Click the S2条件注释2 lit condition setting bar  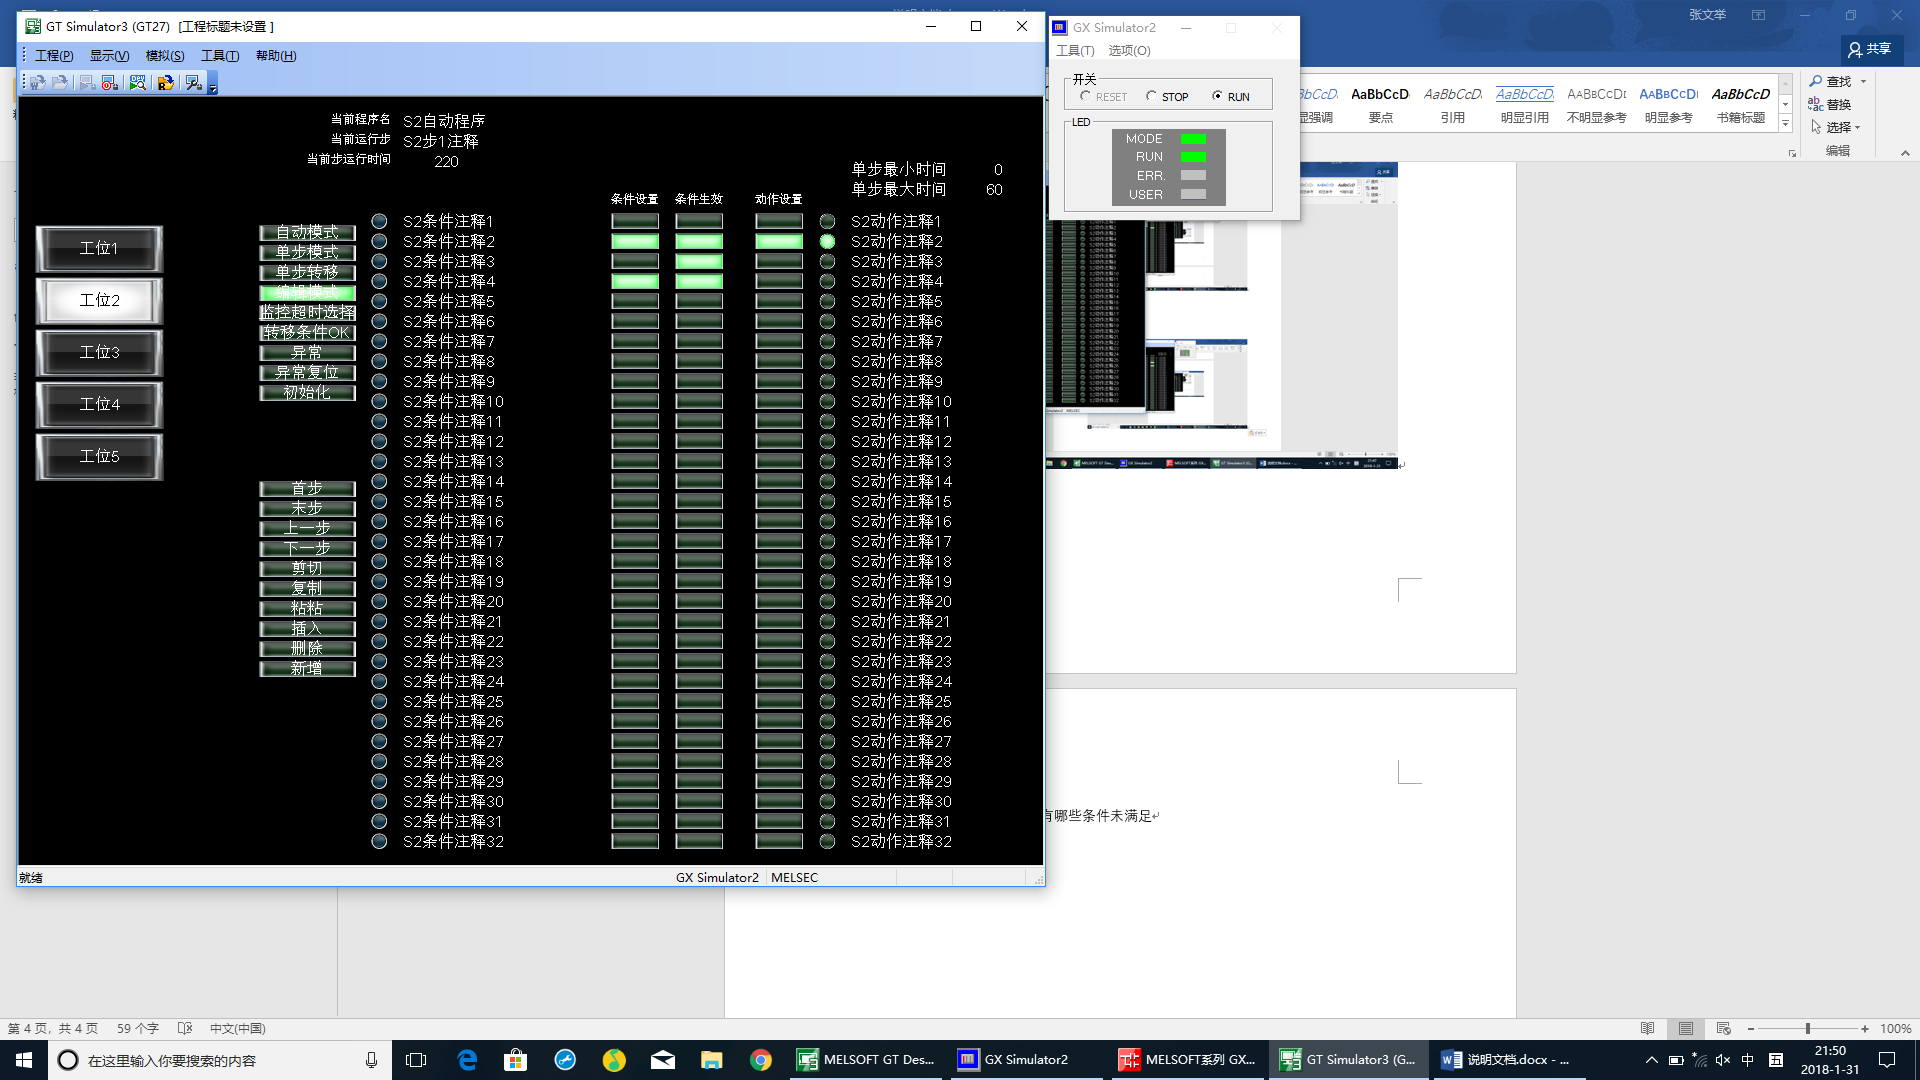pos(635,241)
